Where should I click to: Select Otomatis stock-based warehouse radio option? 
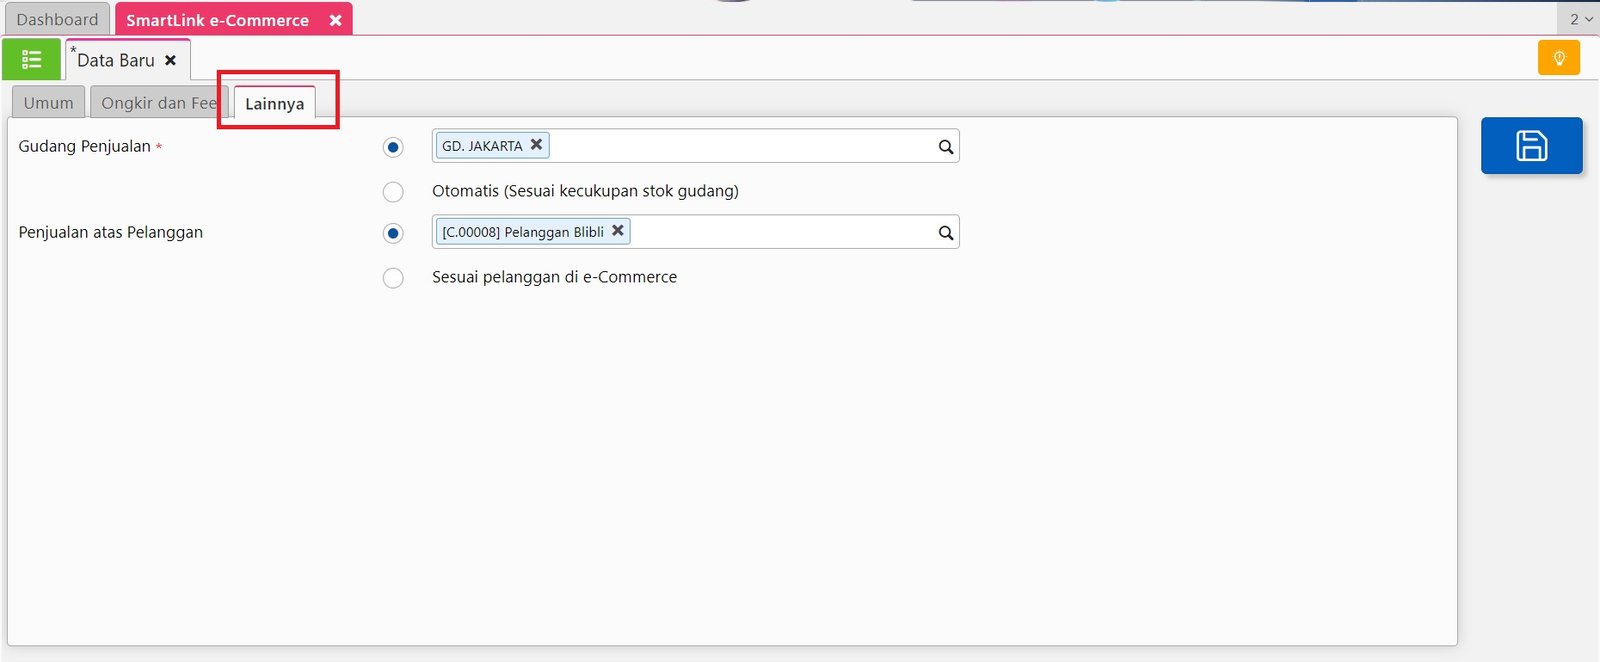tap(393, 191)
